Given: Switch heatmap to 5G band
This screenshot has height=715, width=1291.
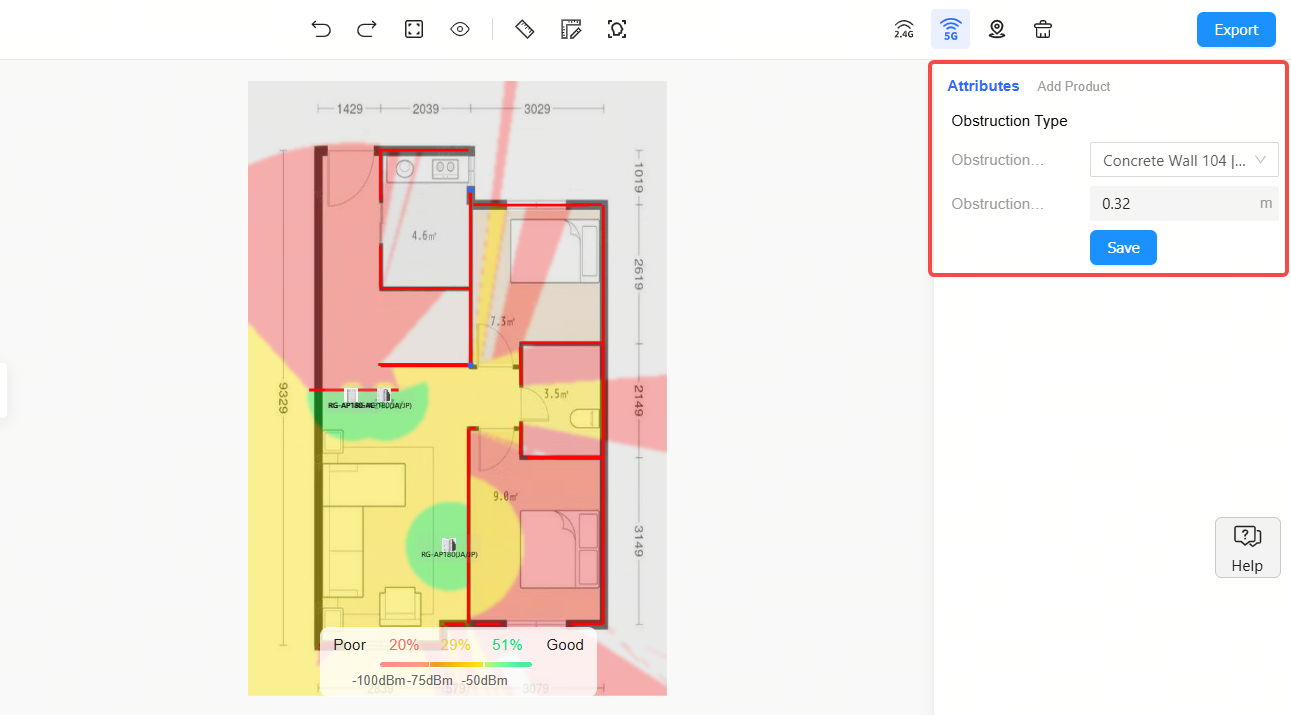Looking at the screenshot, I should (950, 29).
